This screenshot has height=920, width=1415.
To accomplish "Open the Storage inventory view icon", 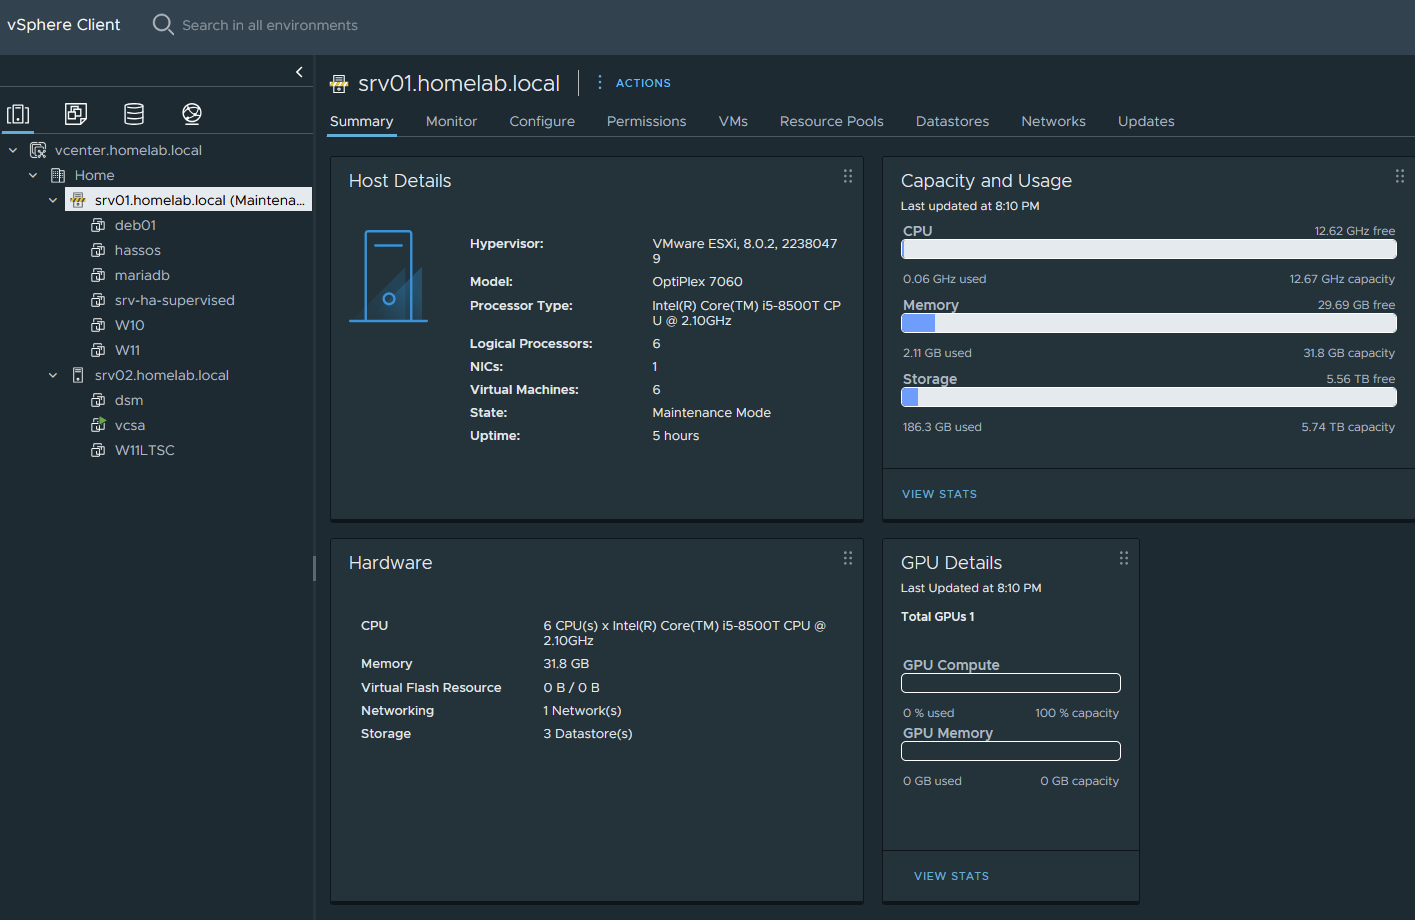I will [134, 114].
